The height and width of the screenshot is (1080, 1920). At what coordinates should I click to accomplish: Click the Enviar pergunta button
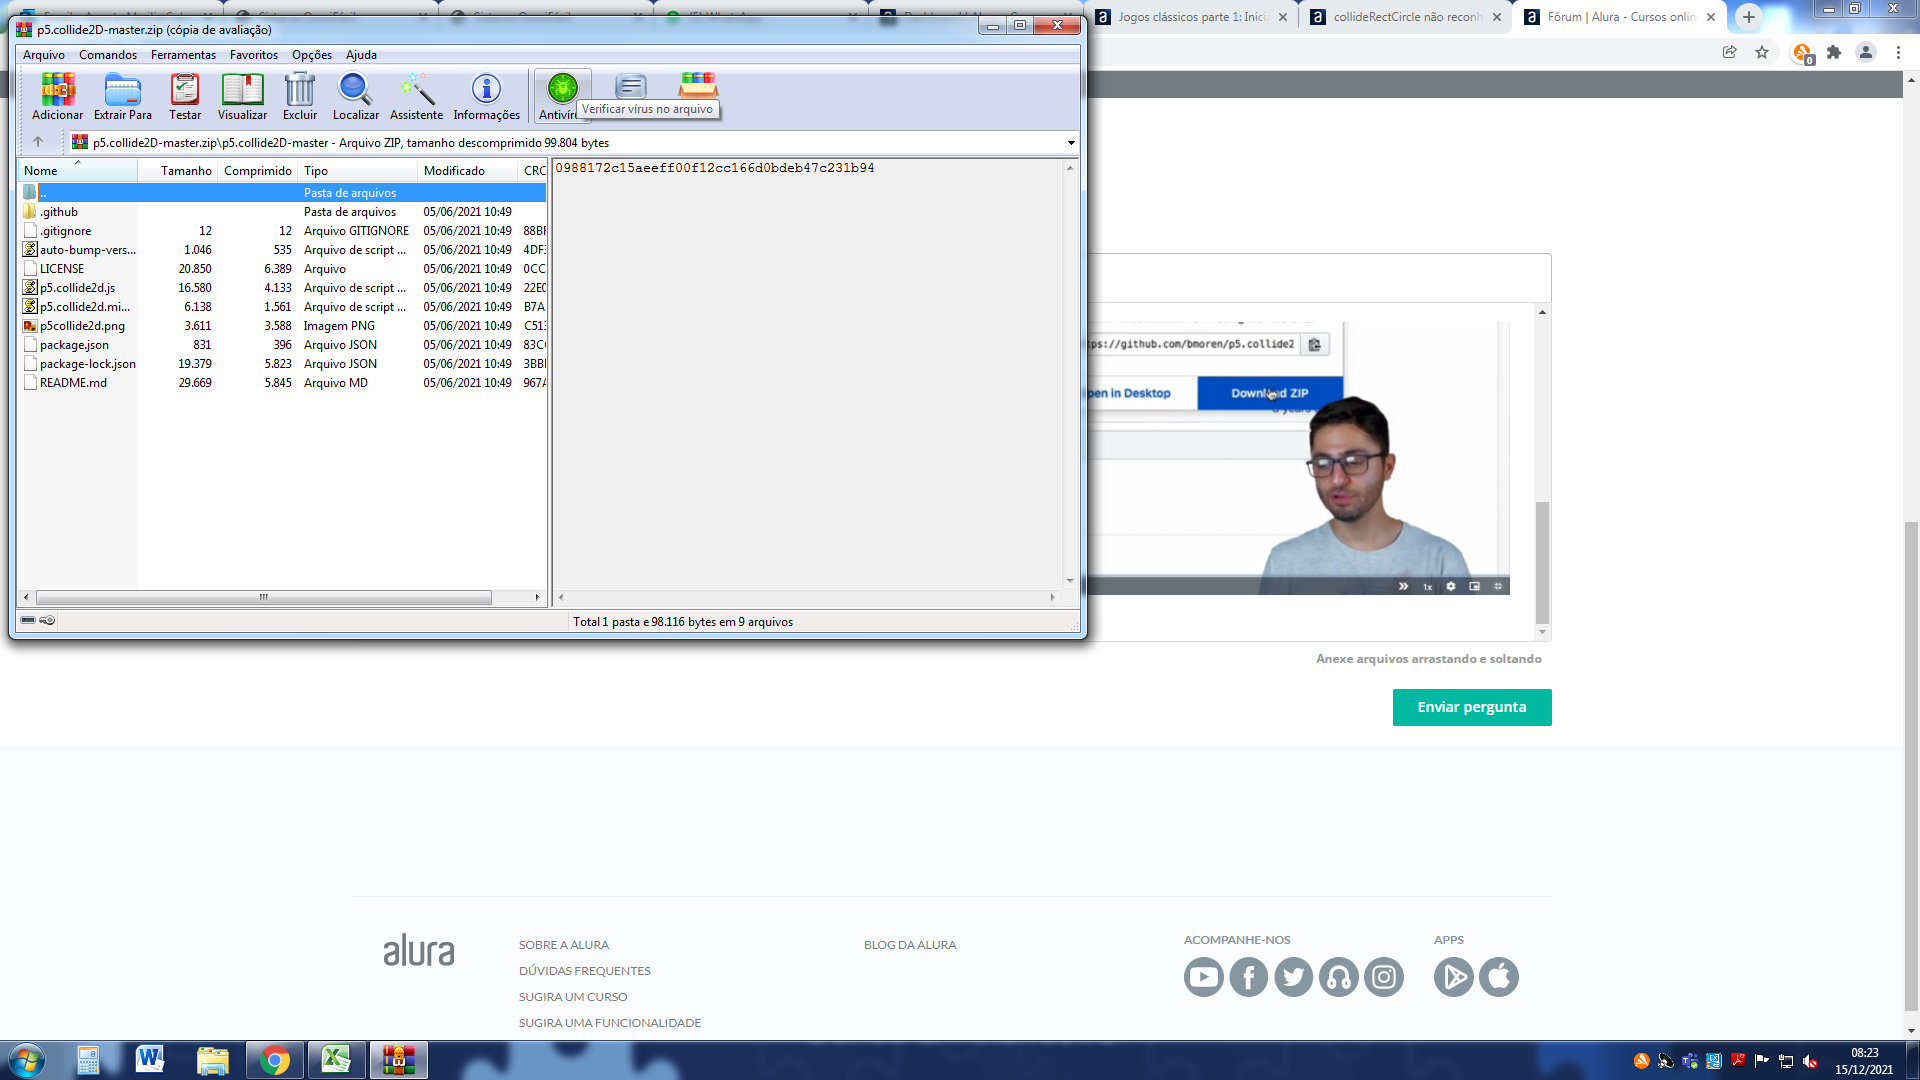tap(1471, 707)
